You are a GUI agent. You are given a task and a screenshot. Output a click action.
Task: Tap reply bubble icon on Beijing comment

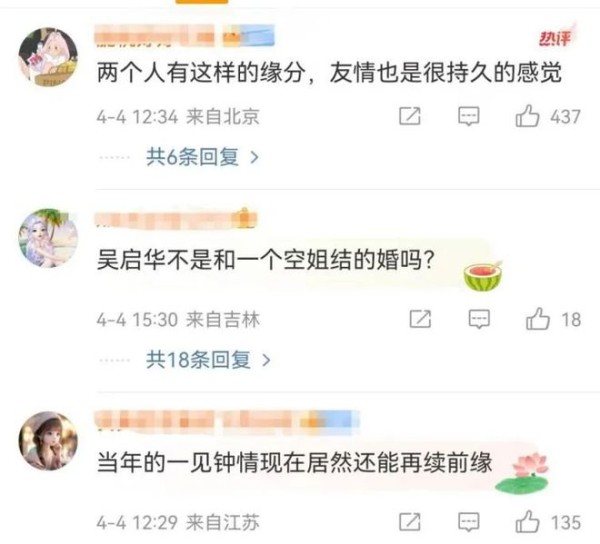pos(469,116)
